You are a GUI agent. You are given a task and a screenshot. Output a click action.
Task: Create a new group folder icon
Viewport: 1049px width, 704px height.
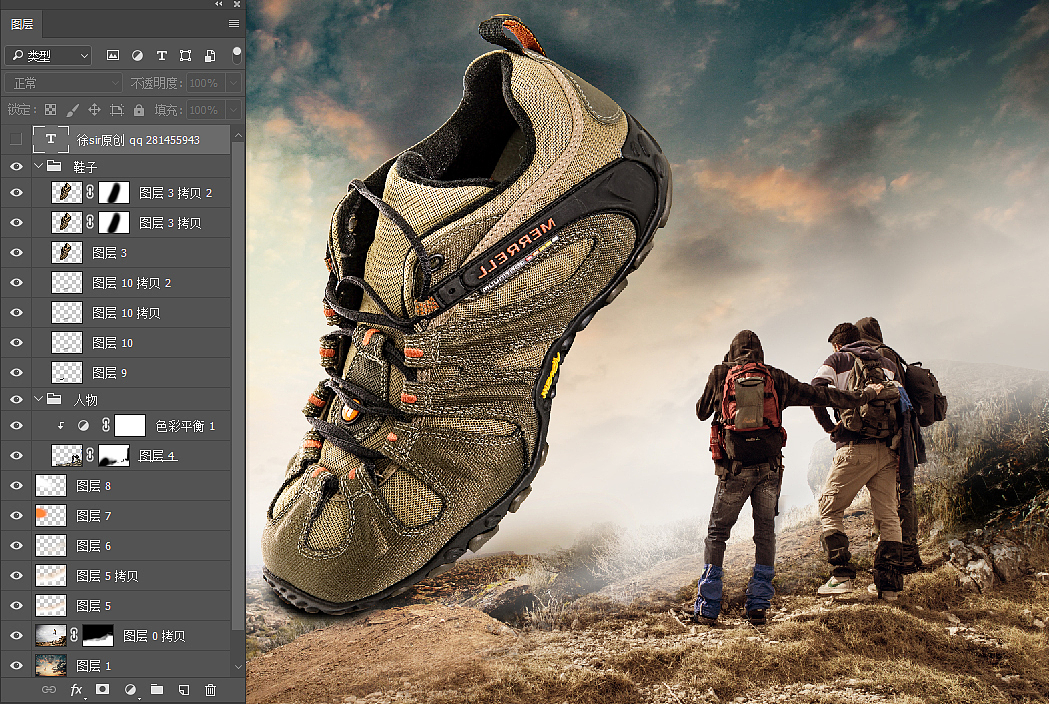pos(157,689)
